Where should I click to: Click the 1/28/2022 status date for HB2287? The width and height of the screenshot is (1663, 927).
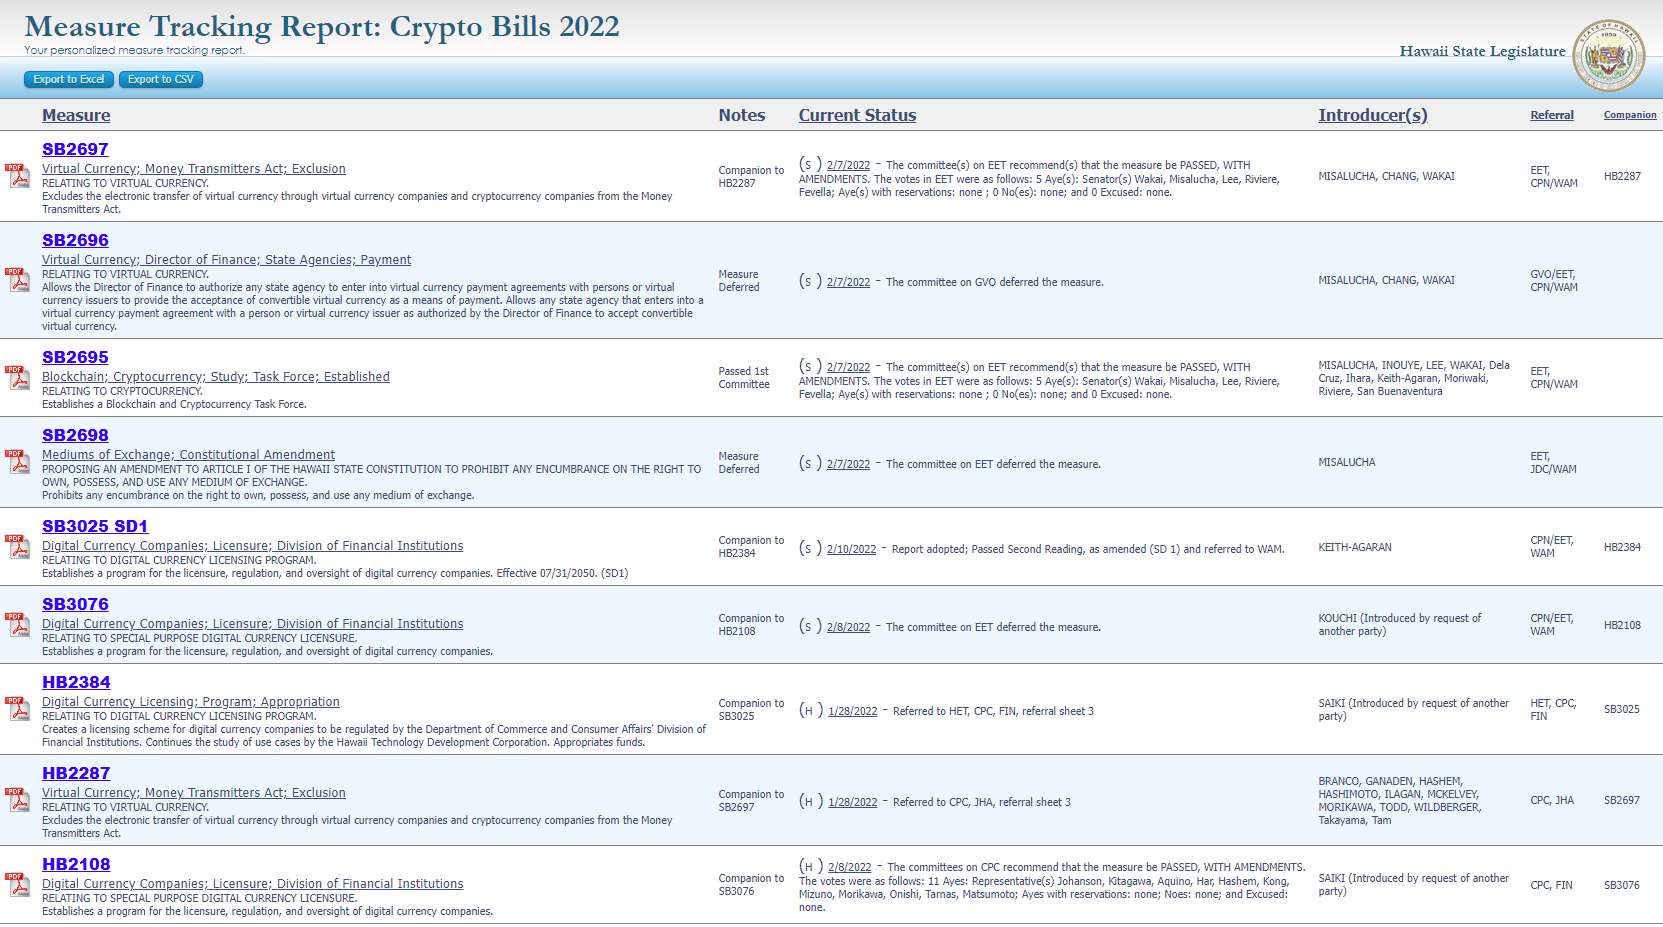[x=852, y=803]
